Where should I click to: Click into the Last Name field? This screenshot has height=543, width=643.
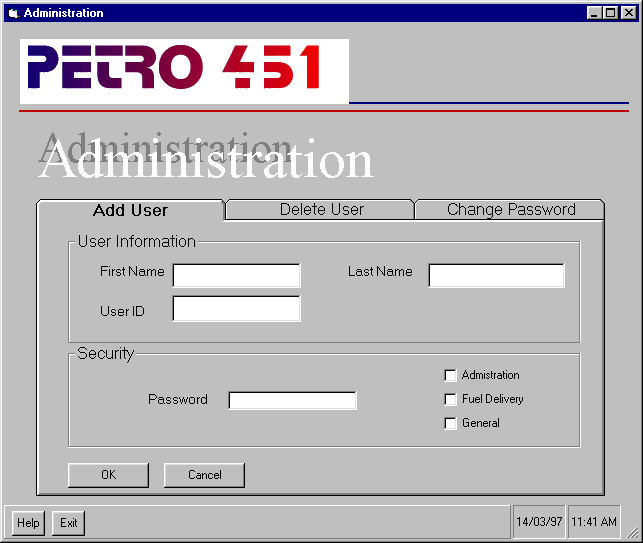click(496, 275)
